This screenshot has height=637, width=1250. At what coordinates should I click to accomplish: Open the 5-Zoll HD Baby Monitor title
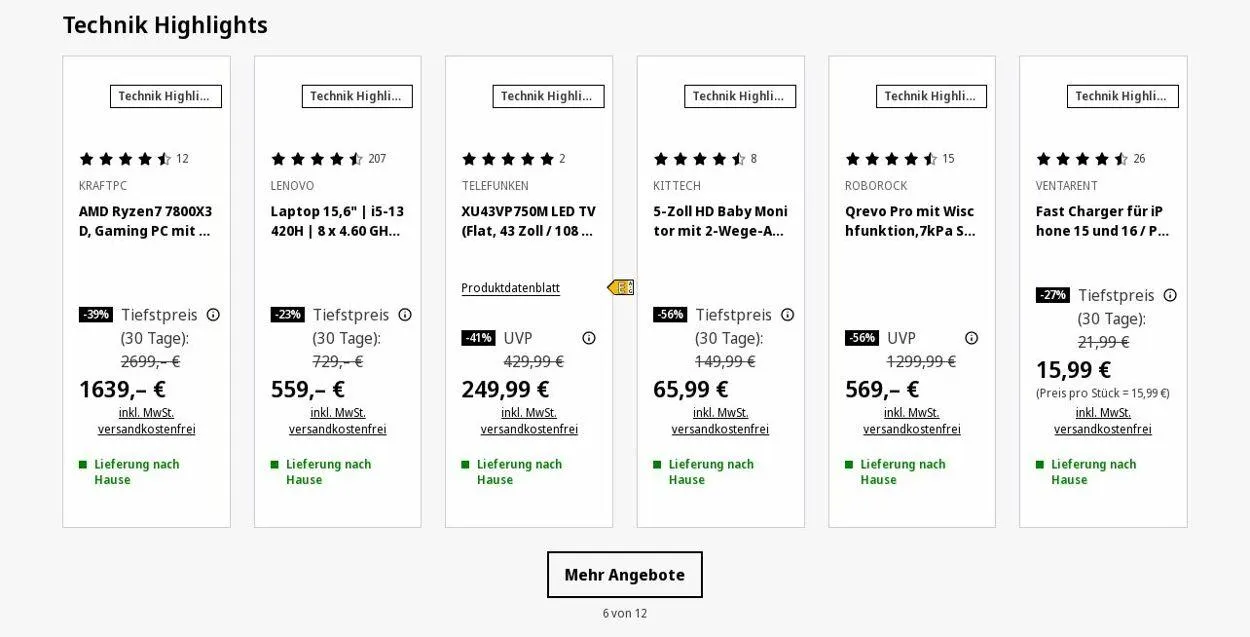(720, 221)
